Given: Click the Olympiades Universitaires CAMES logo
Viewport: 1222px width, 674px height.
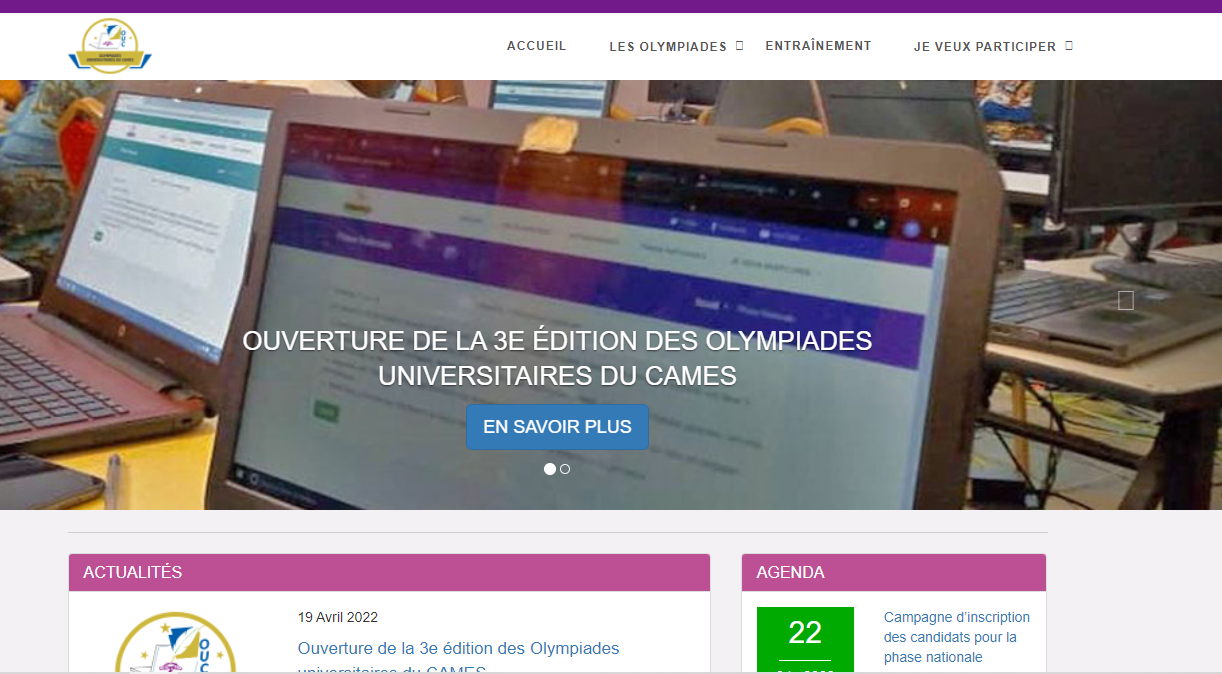Looking at the screenshot, I should pyautogui.click(x=110, y=46).
